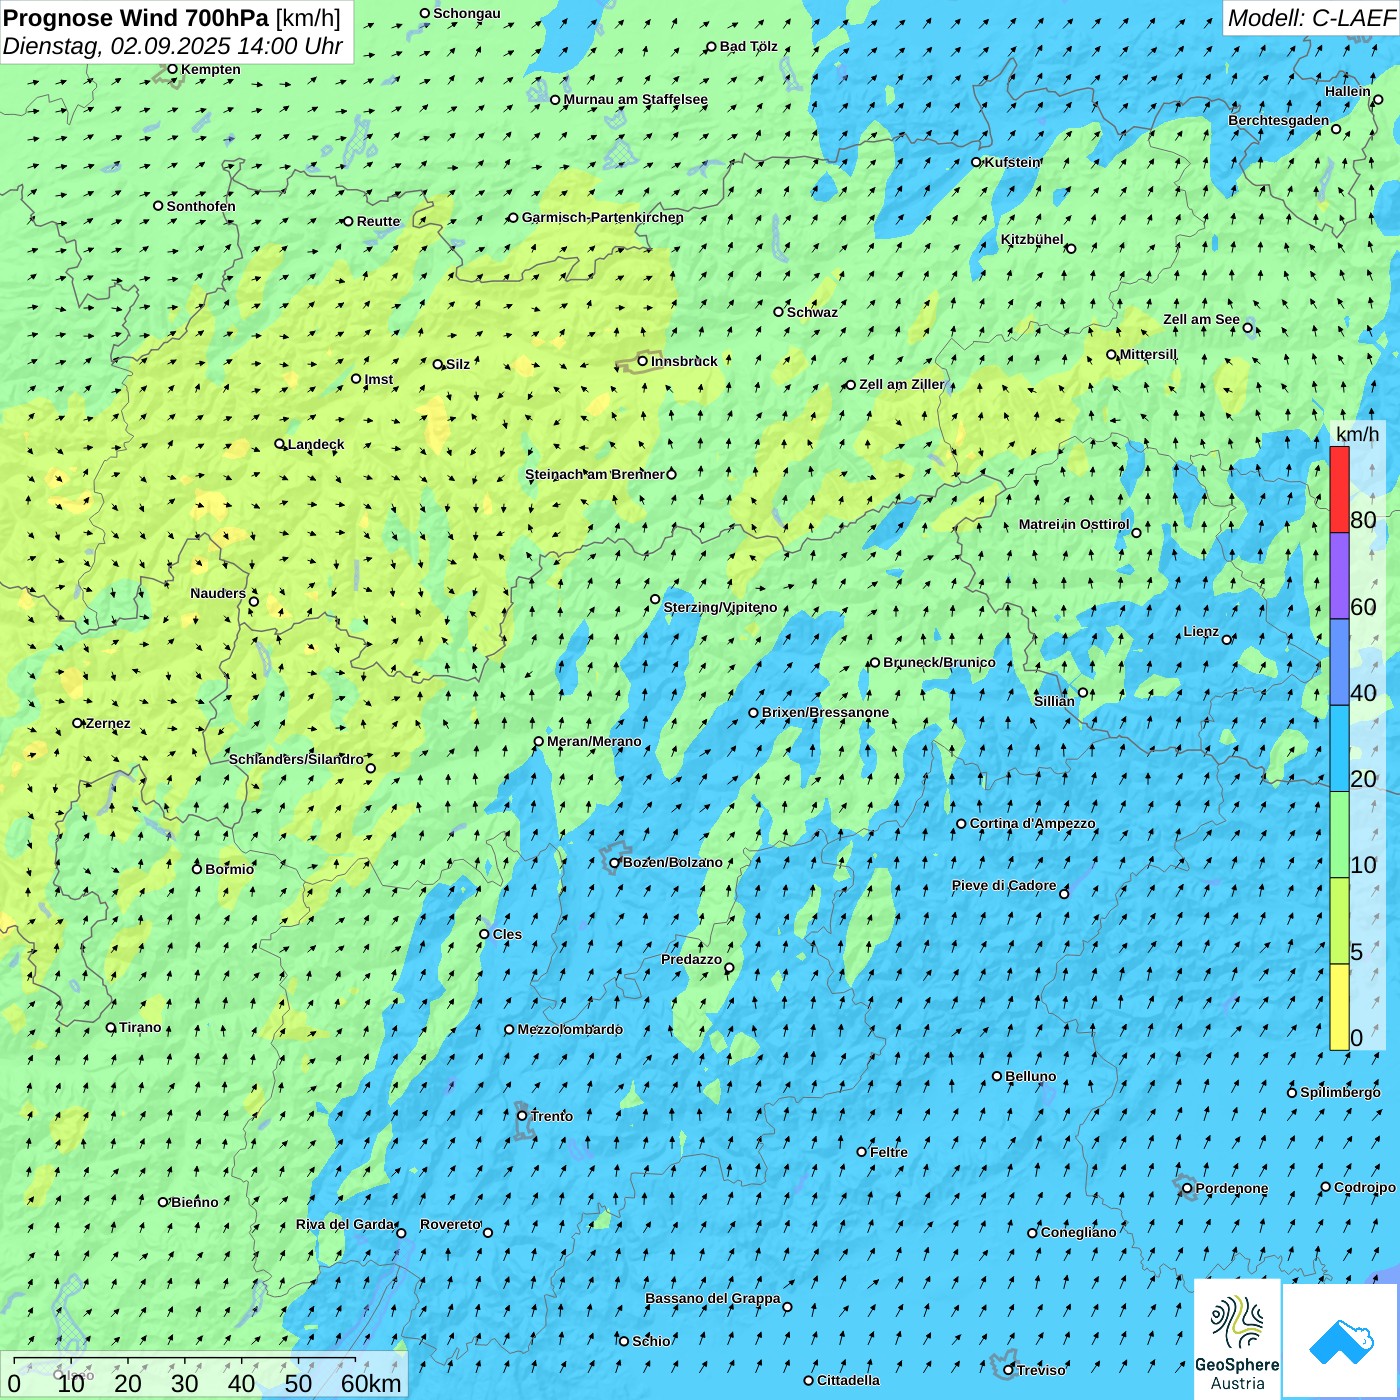Click the Nauders location marker
Screen dimensions: 1400x1400
click(254, 601)
